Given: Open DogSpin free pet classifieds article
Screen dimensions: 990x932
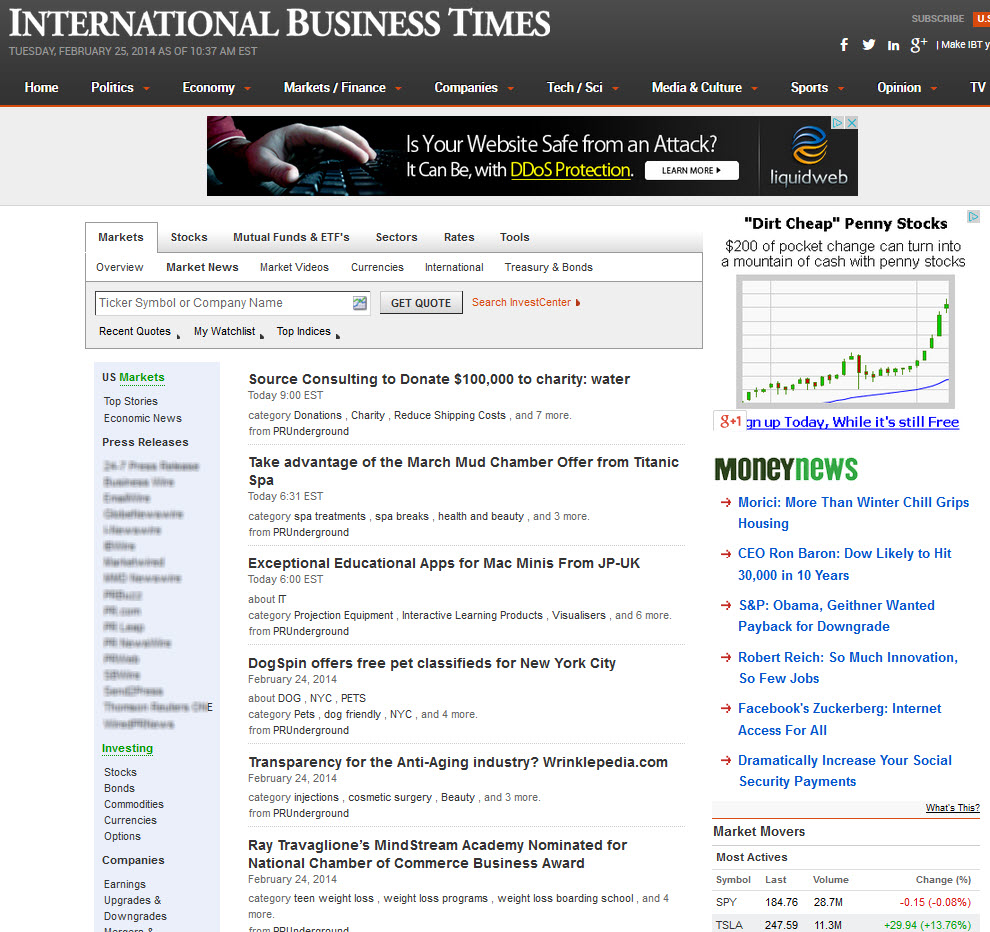Looking at the screenshot, I should click(x=432, y=664).
